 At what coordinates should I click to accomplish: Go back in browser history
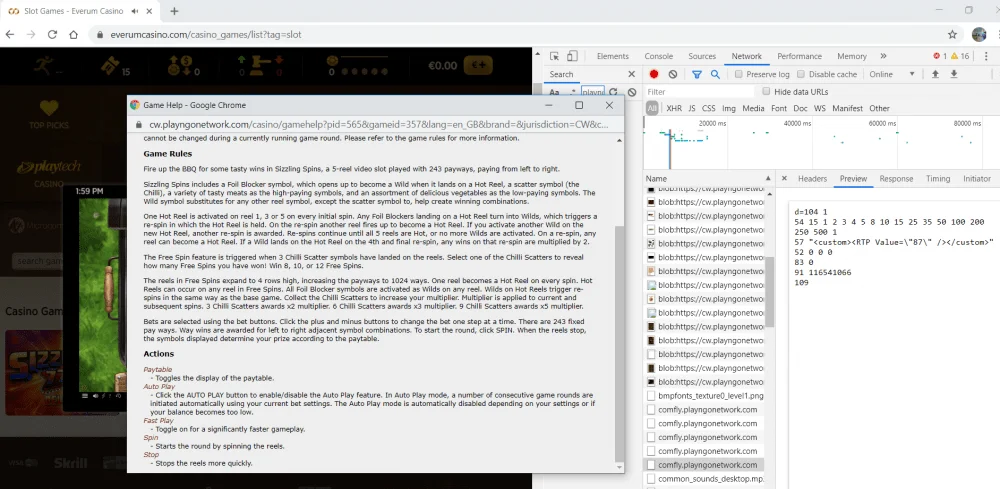pyautogui.click(x=10, y=34)
